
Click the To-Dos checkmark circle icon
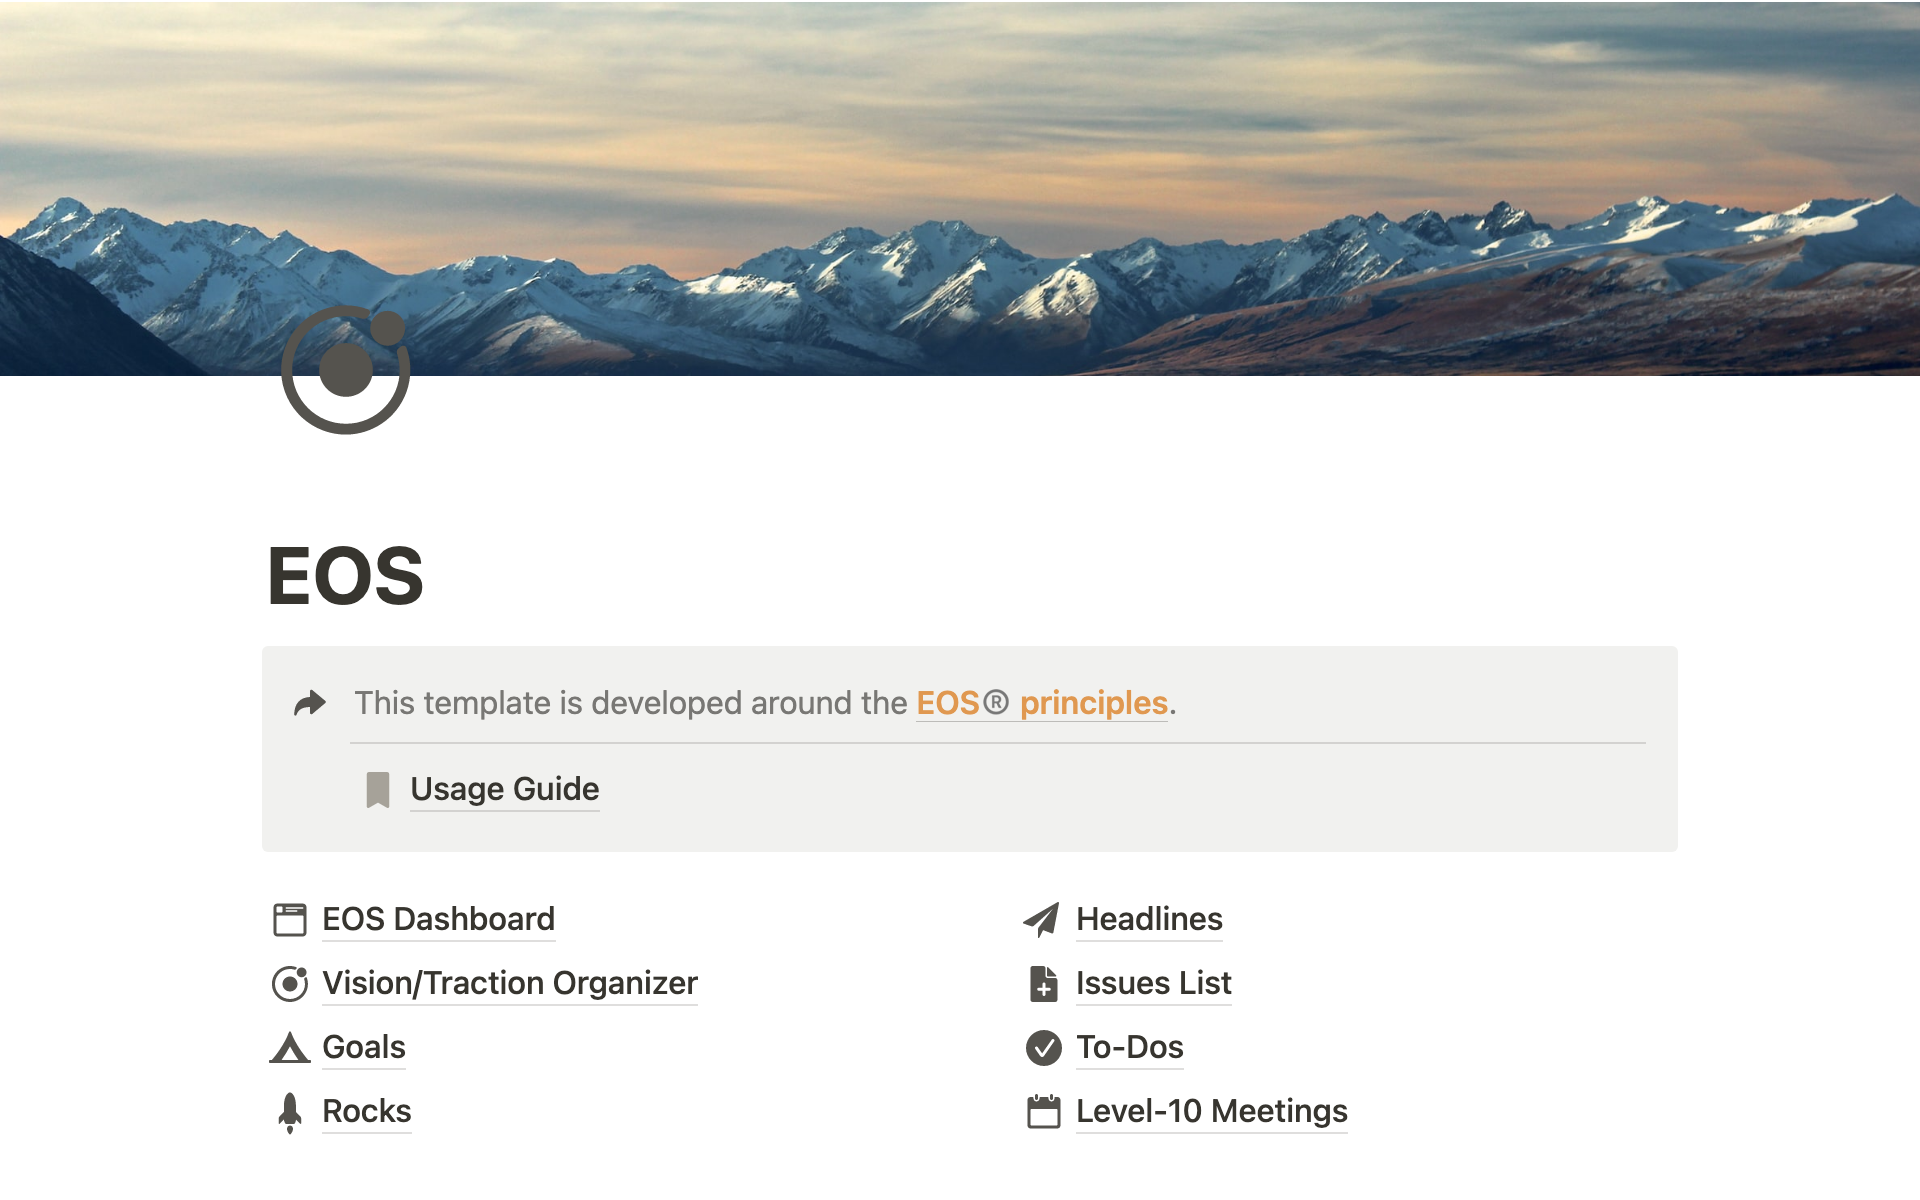point(1043,1047)
